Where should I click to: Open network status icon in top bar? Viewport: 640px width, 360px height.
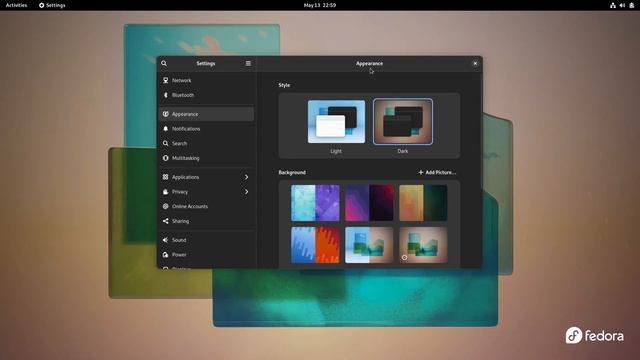click(613, 5)
